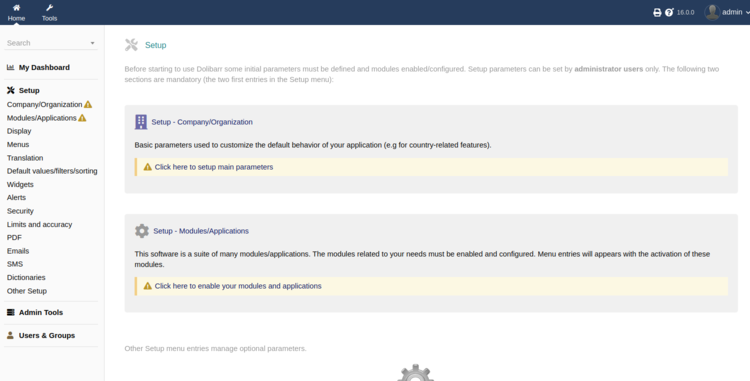Click 'Click here to setup main parameters'
The image size is (750, 381).
click(x=214, y=167)
